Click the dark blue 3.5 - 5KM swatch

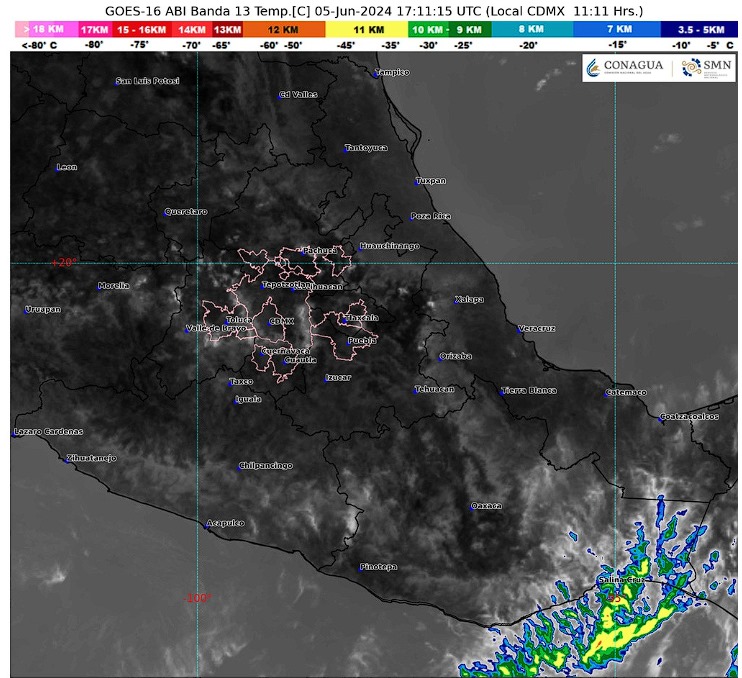pyautogui.click(x=700, y=31)
